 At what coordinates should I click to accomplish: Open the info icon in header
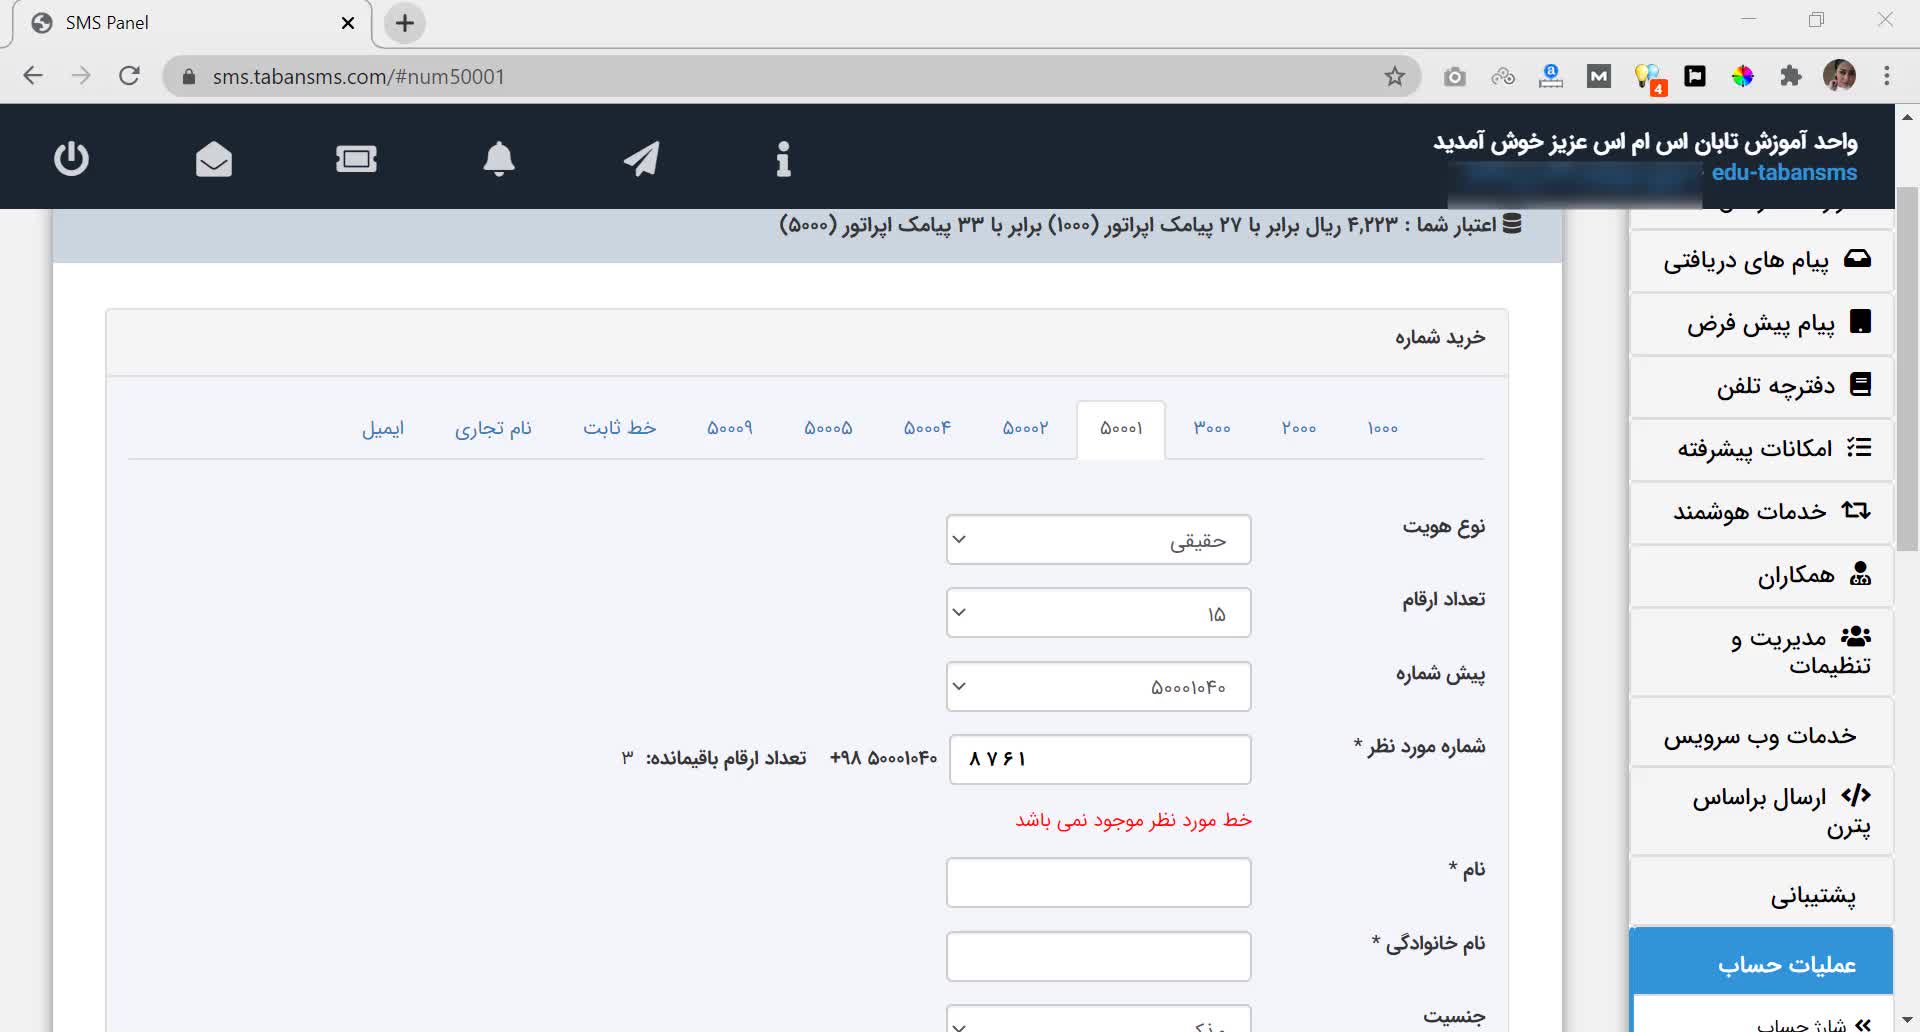tap(783, 158)
